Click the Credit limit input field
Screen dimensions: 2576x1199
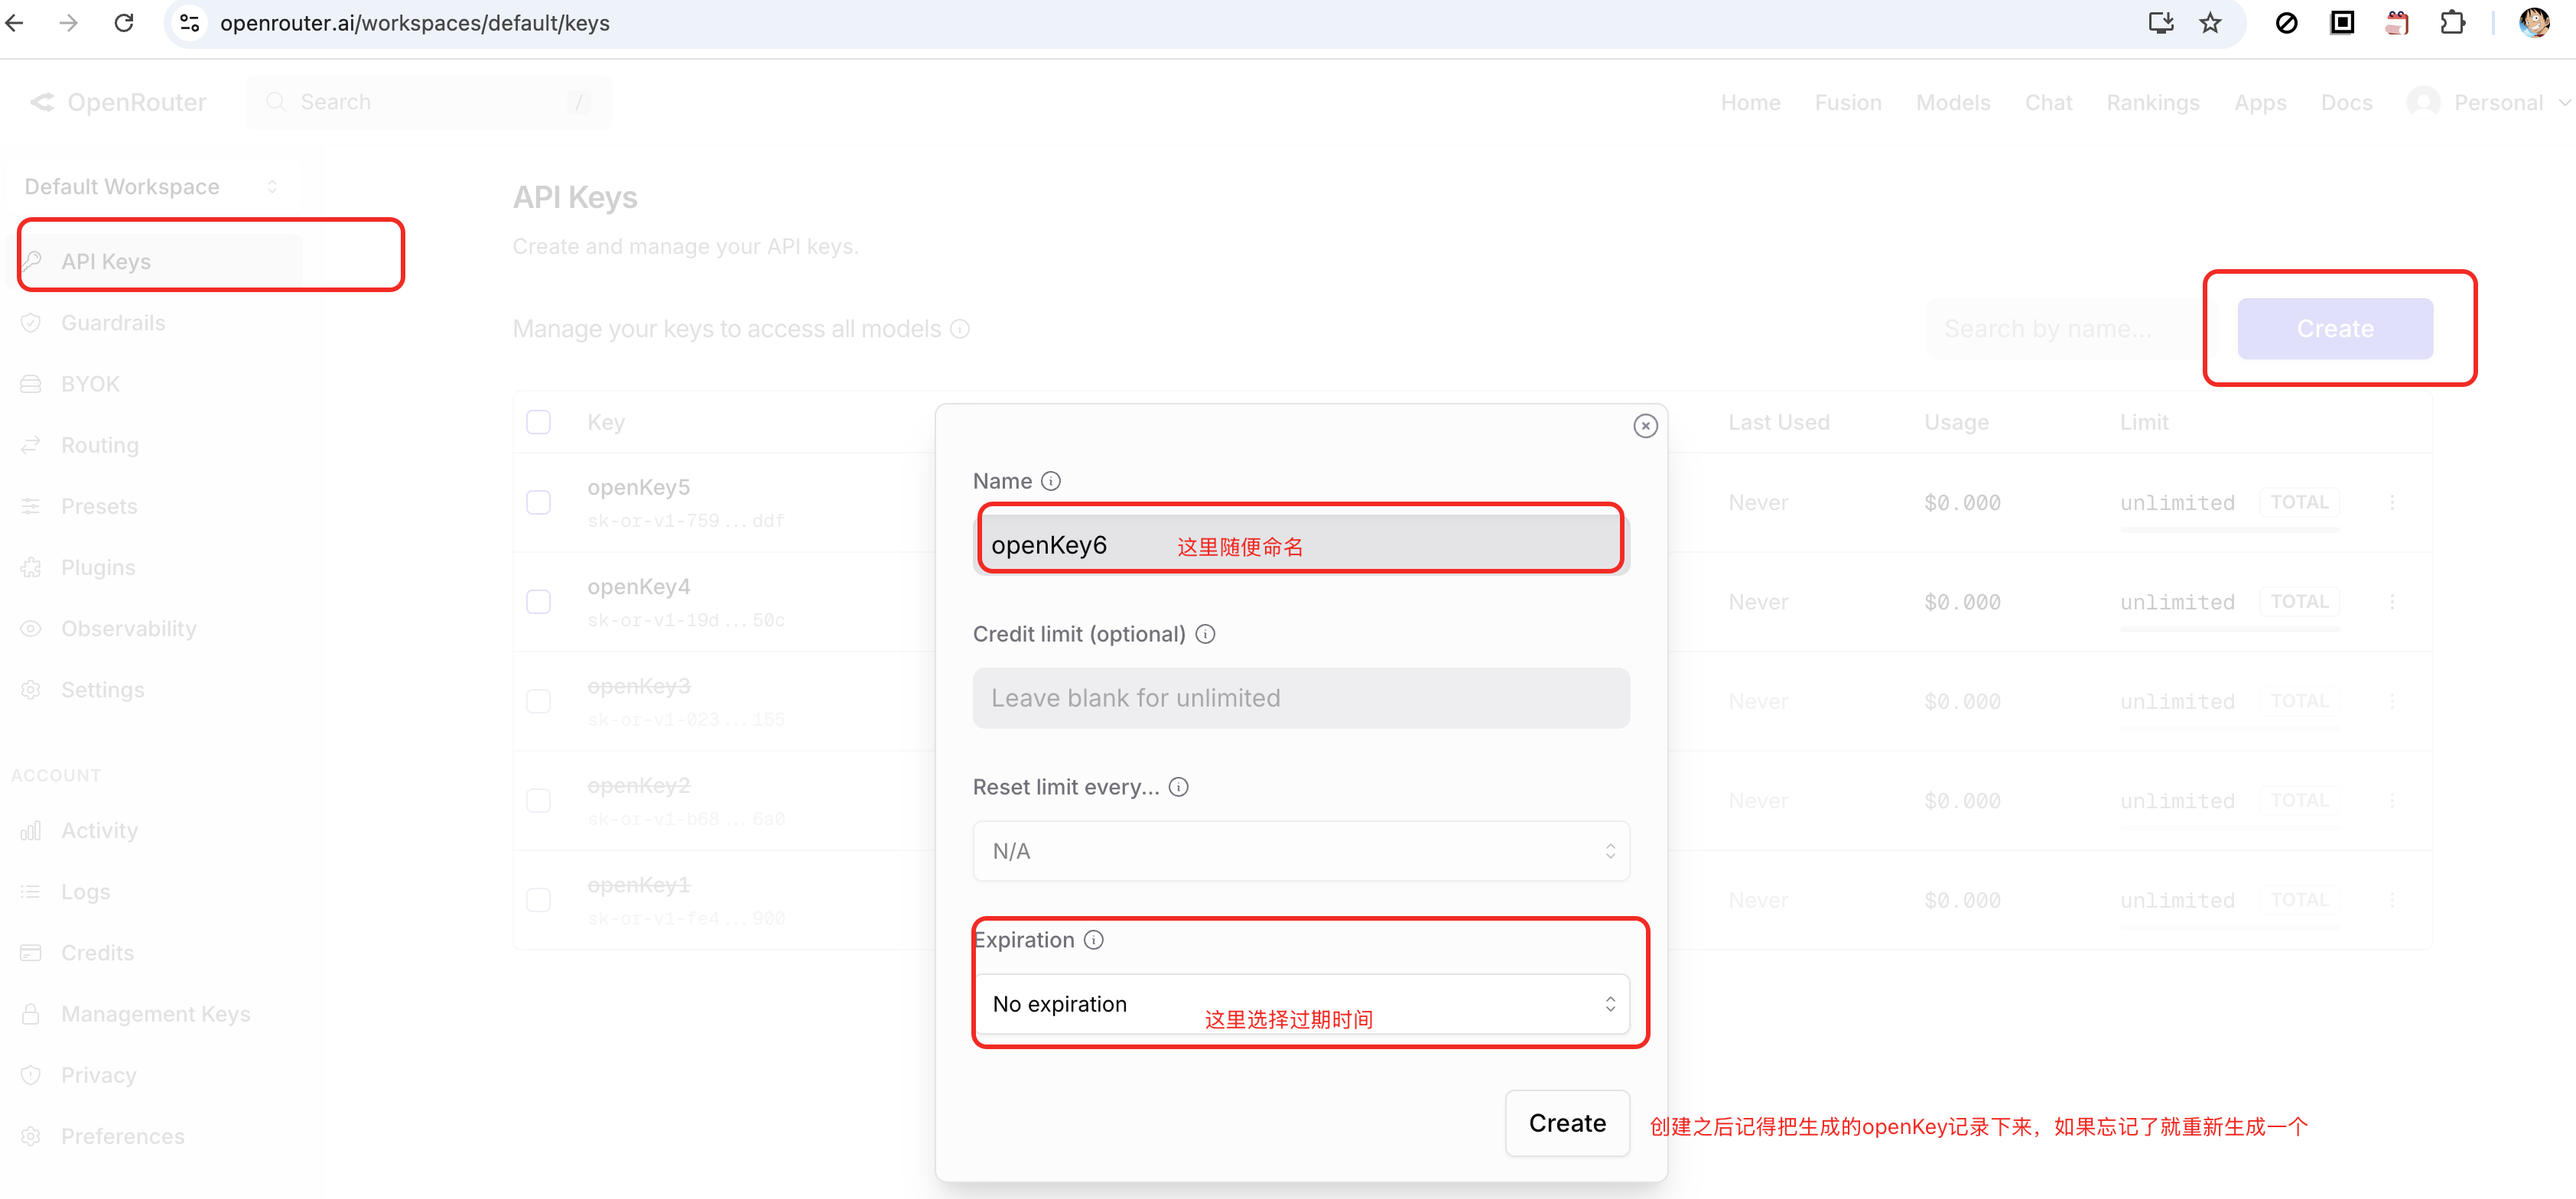[x=1300, y=698]
